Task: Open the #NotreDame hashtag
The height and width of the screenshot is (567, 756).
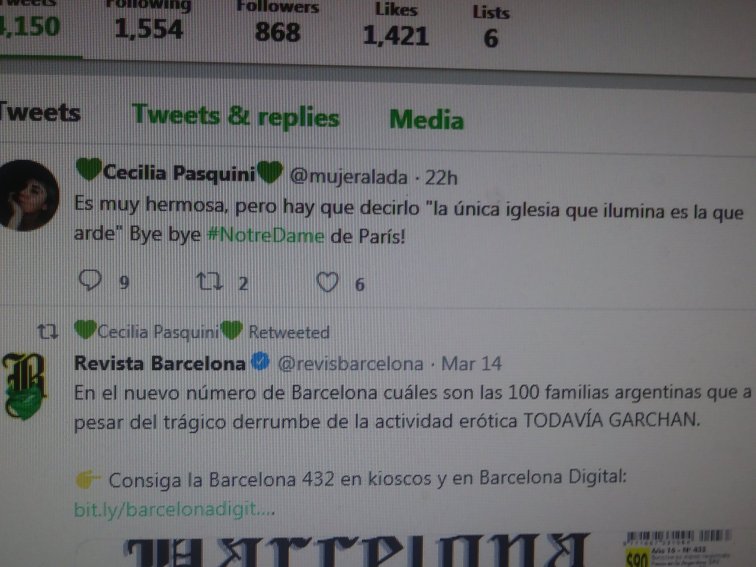Action: (266, 235)
